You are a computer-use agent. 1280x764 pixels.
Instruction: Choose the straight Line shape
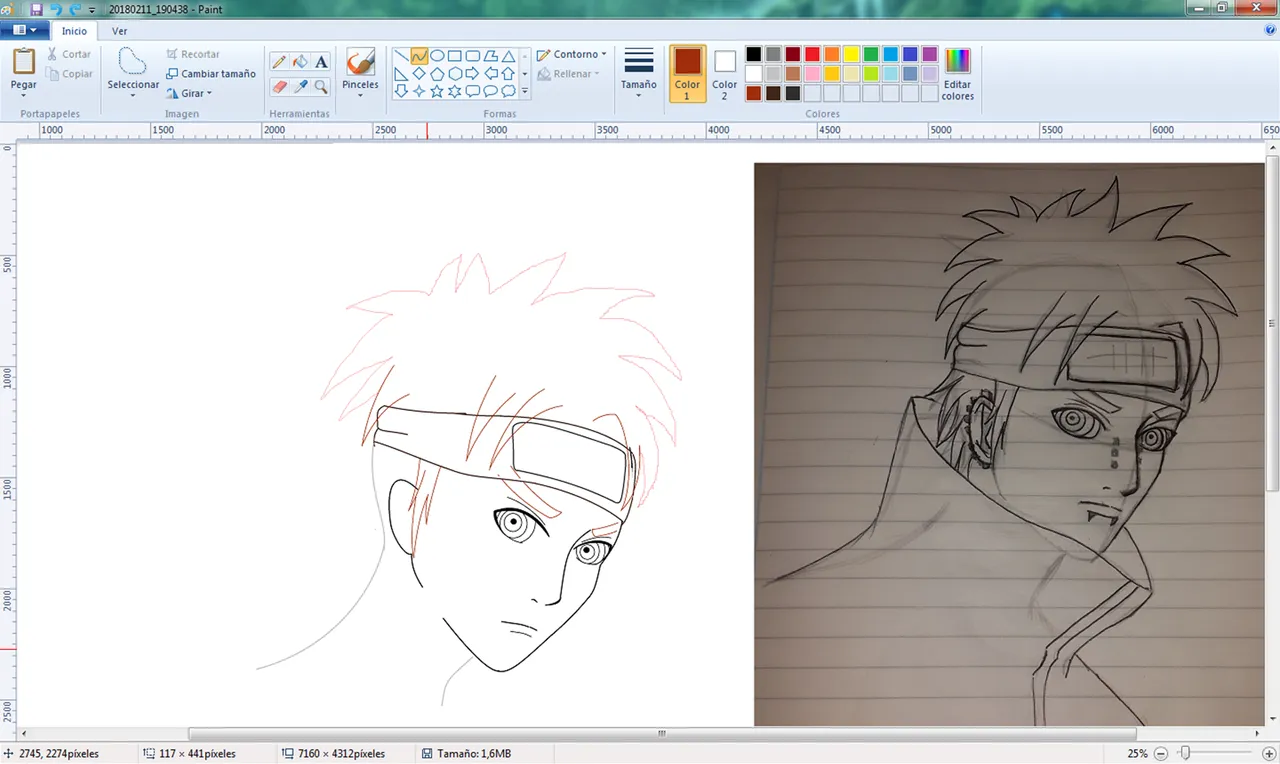point(401,56)
